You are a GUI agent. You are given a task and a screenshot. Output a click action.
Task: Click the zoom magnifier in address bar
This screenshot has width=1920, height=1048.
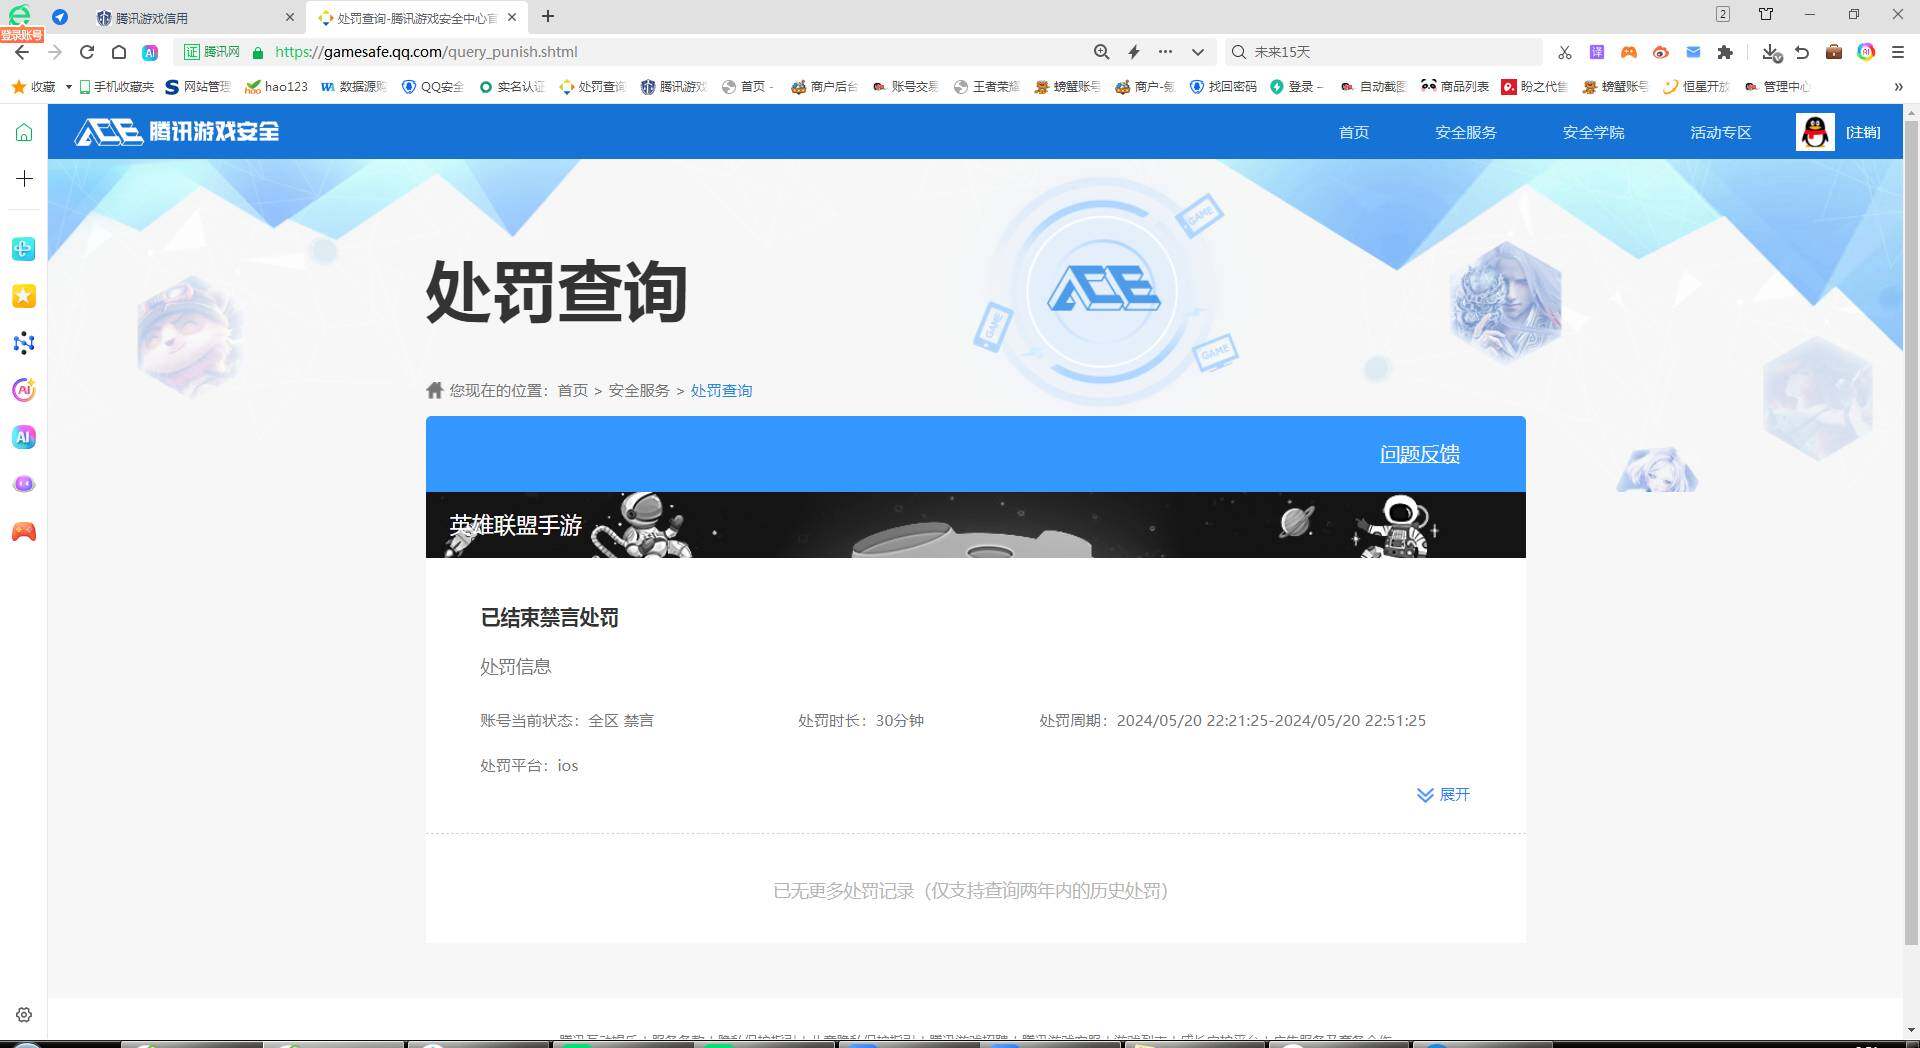click(x=1101, y=52)
